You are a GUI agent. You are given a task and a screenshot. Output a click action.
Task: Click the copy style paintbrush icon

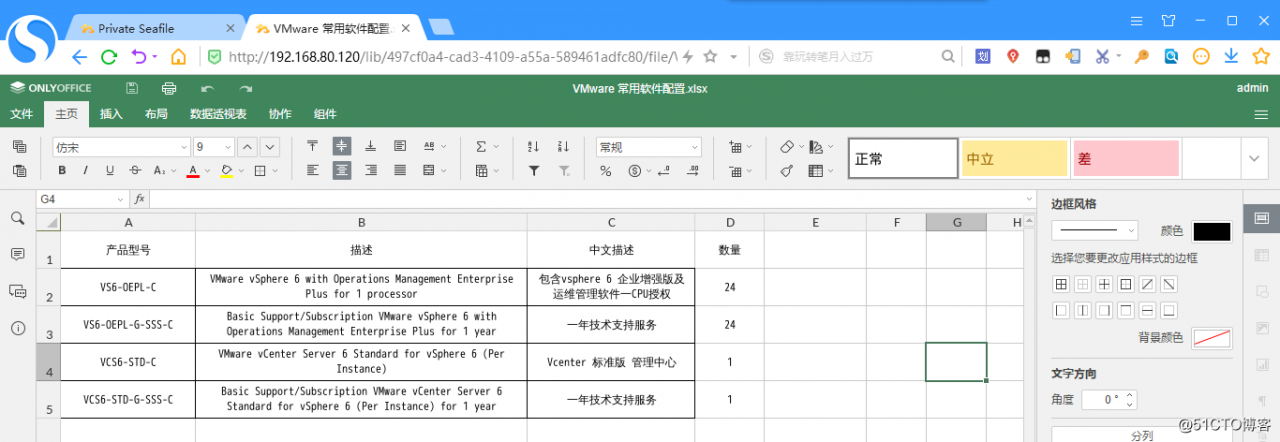787,171
